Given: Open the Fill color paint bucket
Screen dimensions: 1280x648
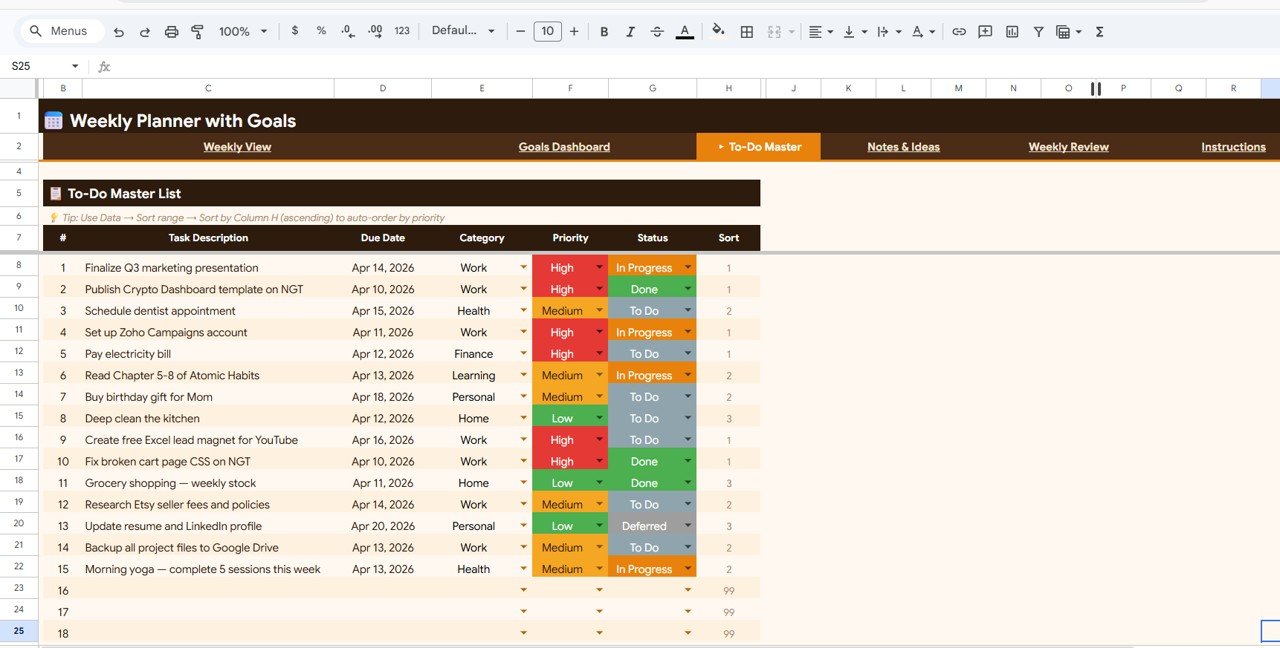Looking at the screenshot, I should click(718, 32).
